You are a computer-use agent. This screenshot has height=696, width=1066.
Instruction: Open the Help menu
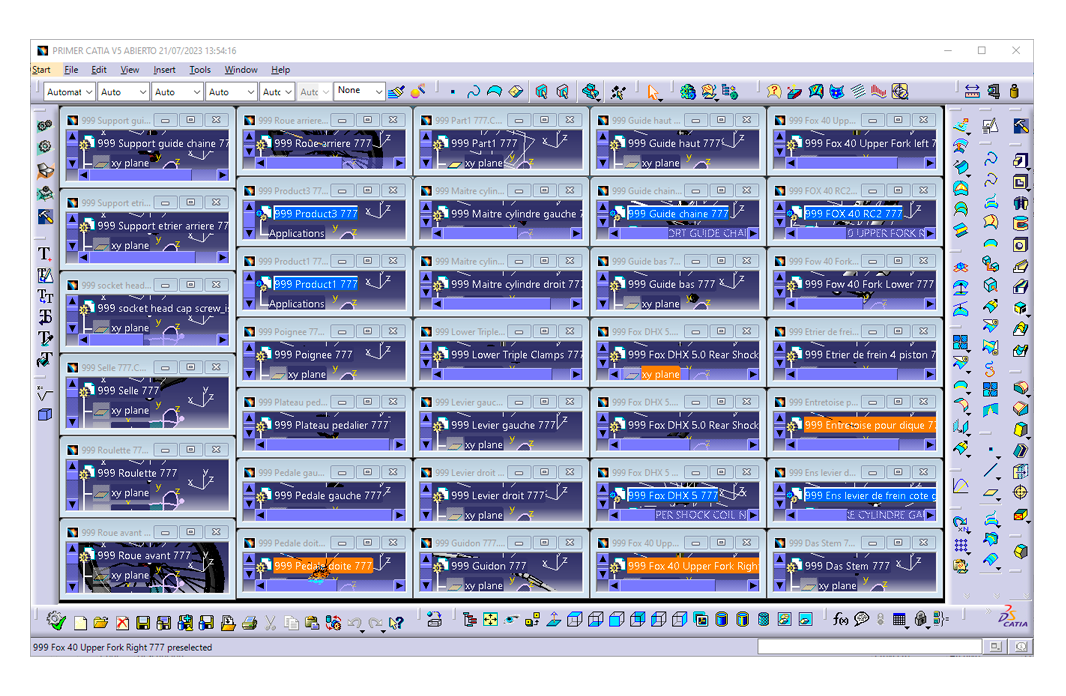coord(280,70)
